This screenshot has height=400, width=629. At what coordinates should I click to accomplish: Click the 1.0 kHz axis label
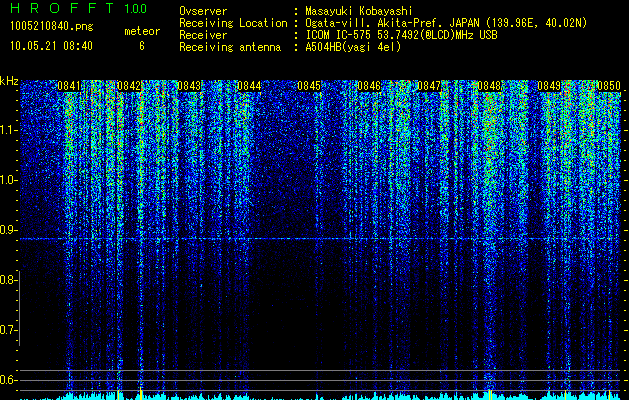coord(8,180)
